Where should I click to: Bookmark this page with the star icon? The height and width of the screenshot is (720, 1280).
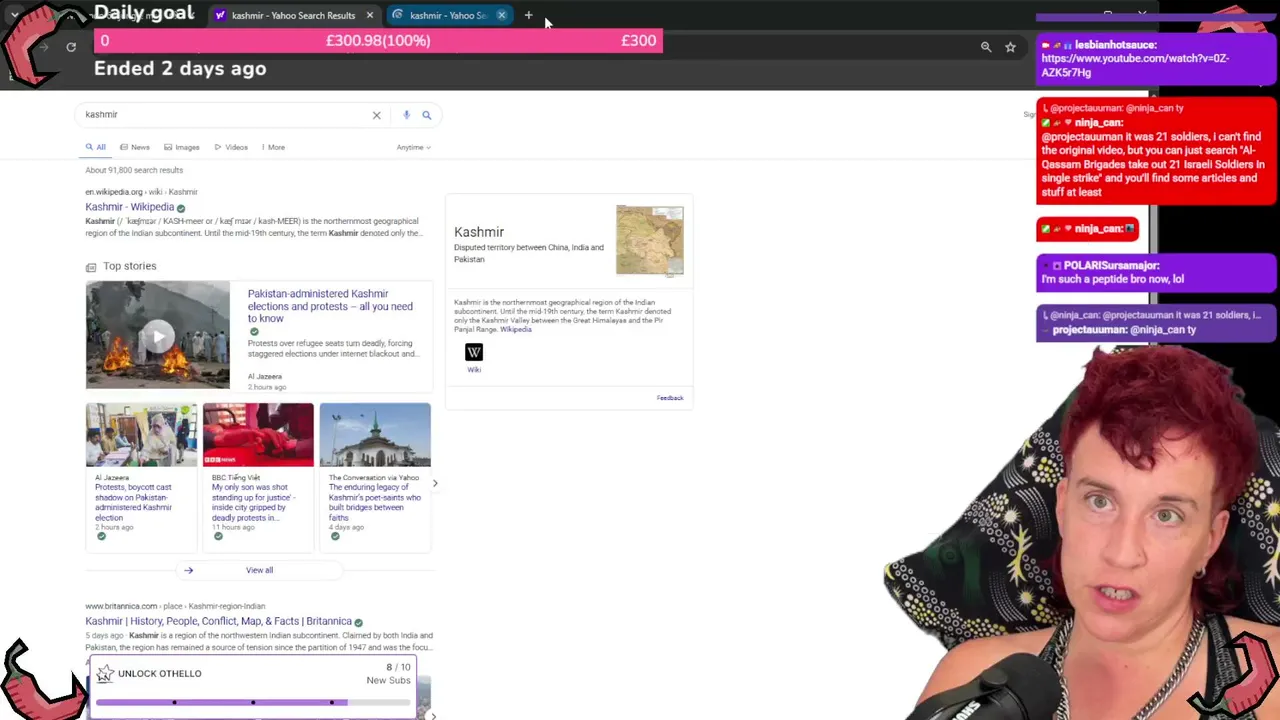pyautogui.click(x=1010, y=47)
